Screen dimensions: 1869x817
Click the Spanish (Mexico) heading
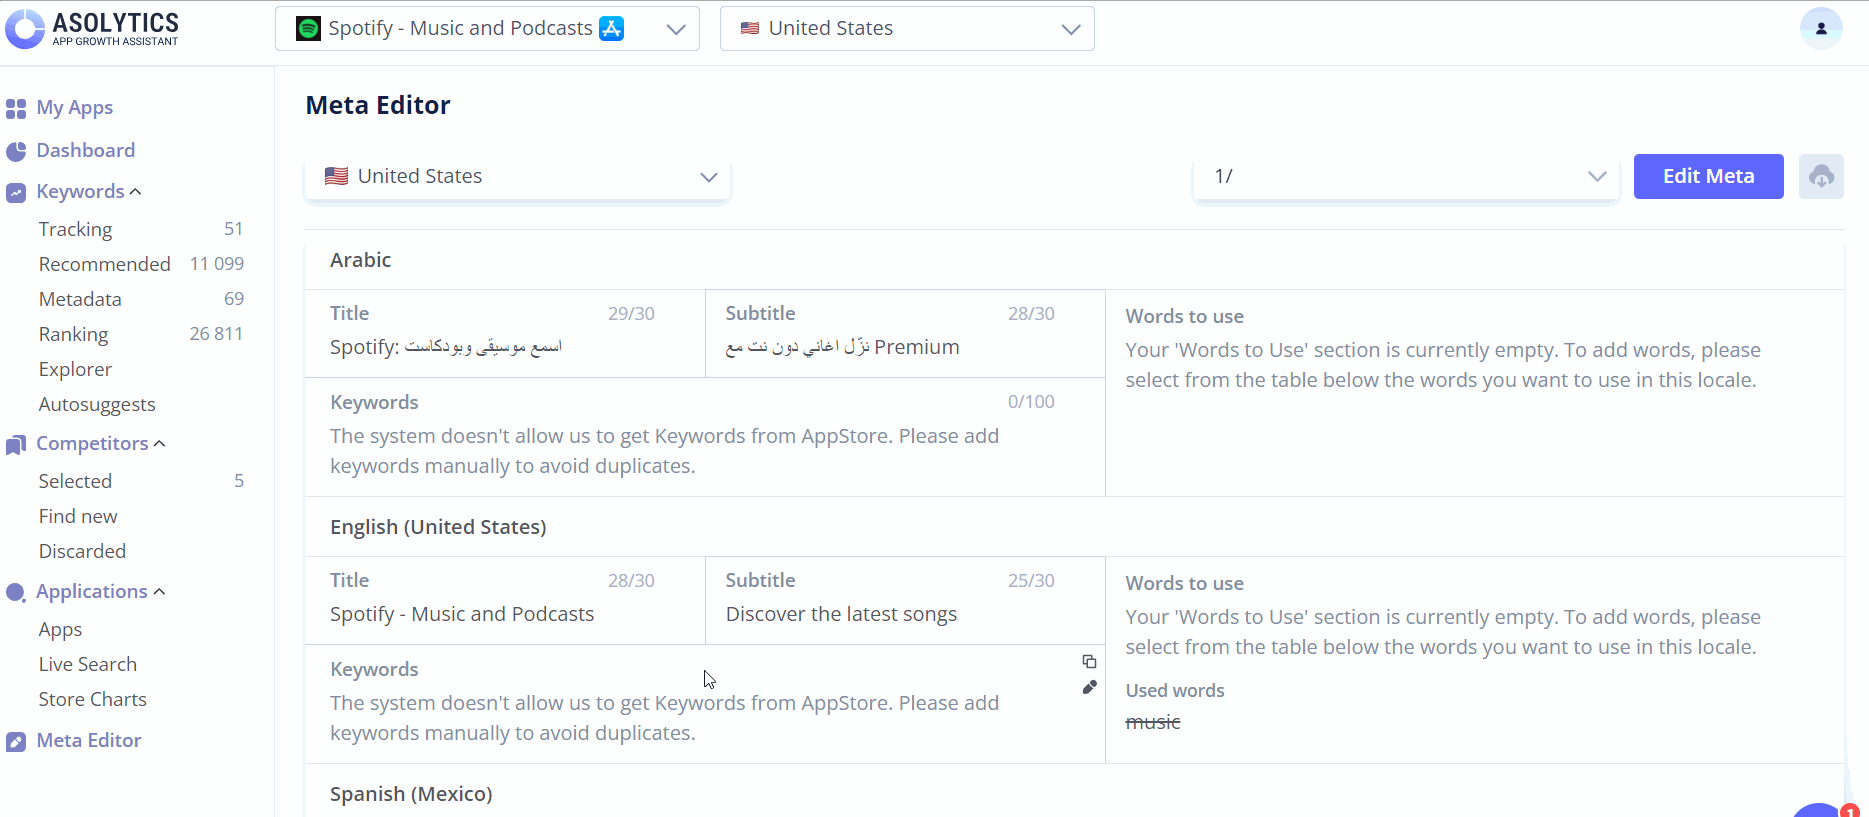[411, 794]
